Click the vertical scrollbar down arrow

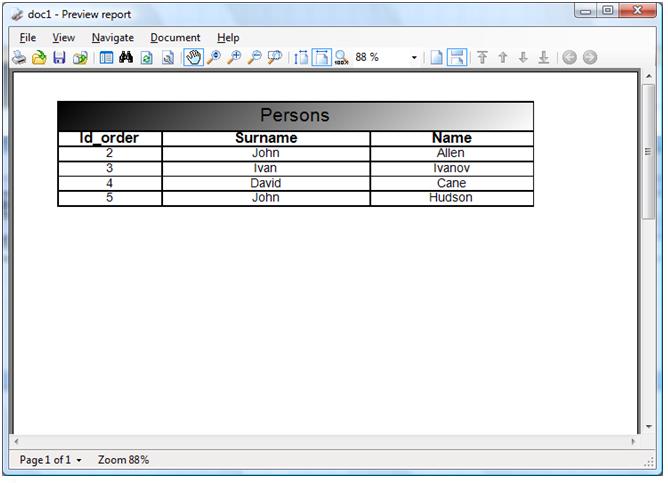click(x=649, y=426)
